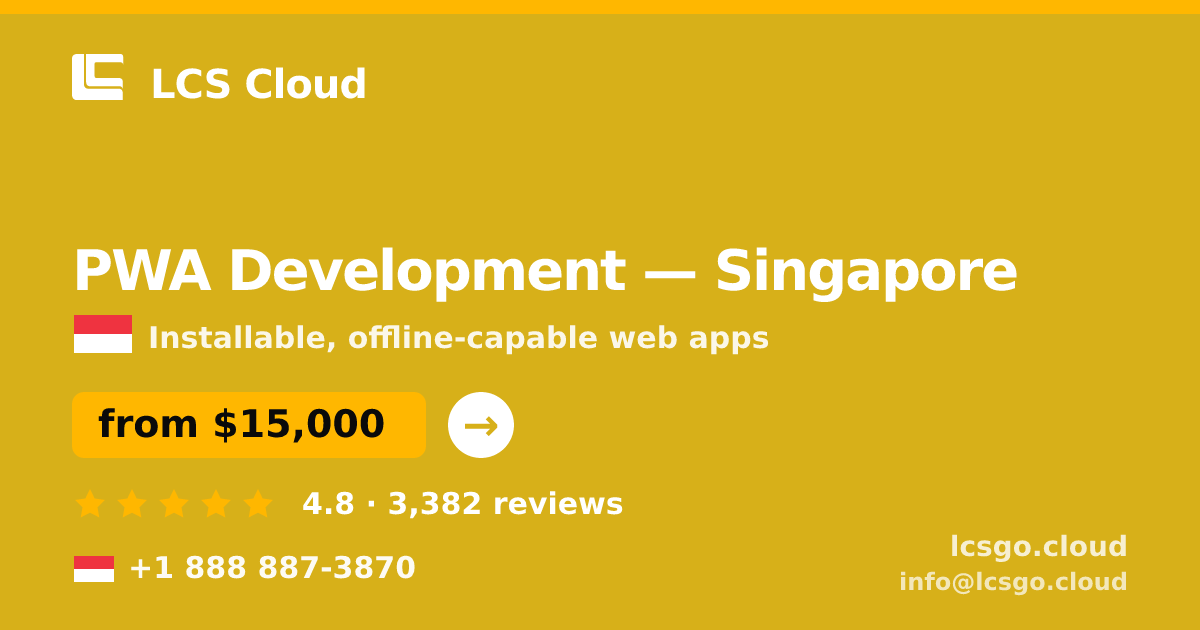
Task: Click the flag icon beside the phone number
Action: [x=94, y=569]
